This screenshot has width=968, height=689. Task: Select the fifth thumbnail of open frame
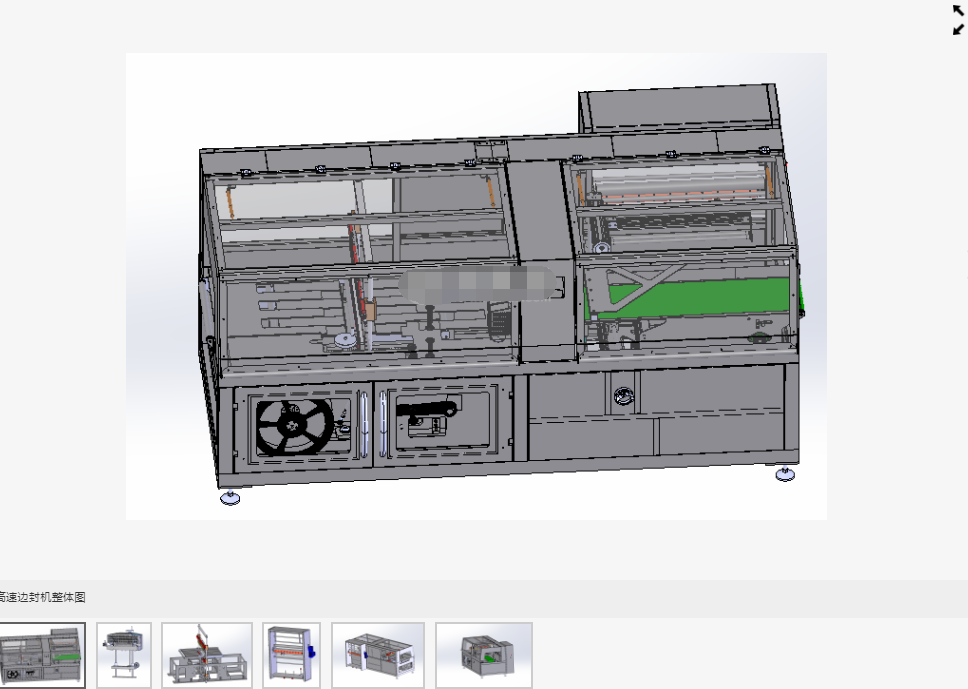pyautogui.click(x=378, y=655)
